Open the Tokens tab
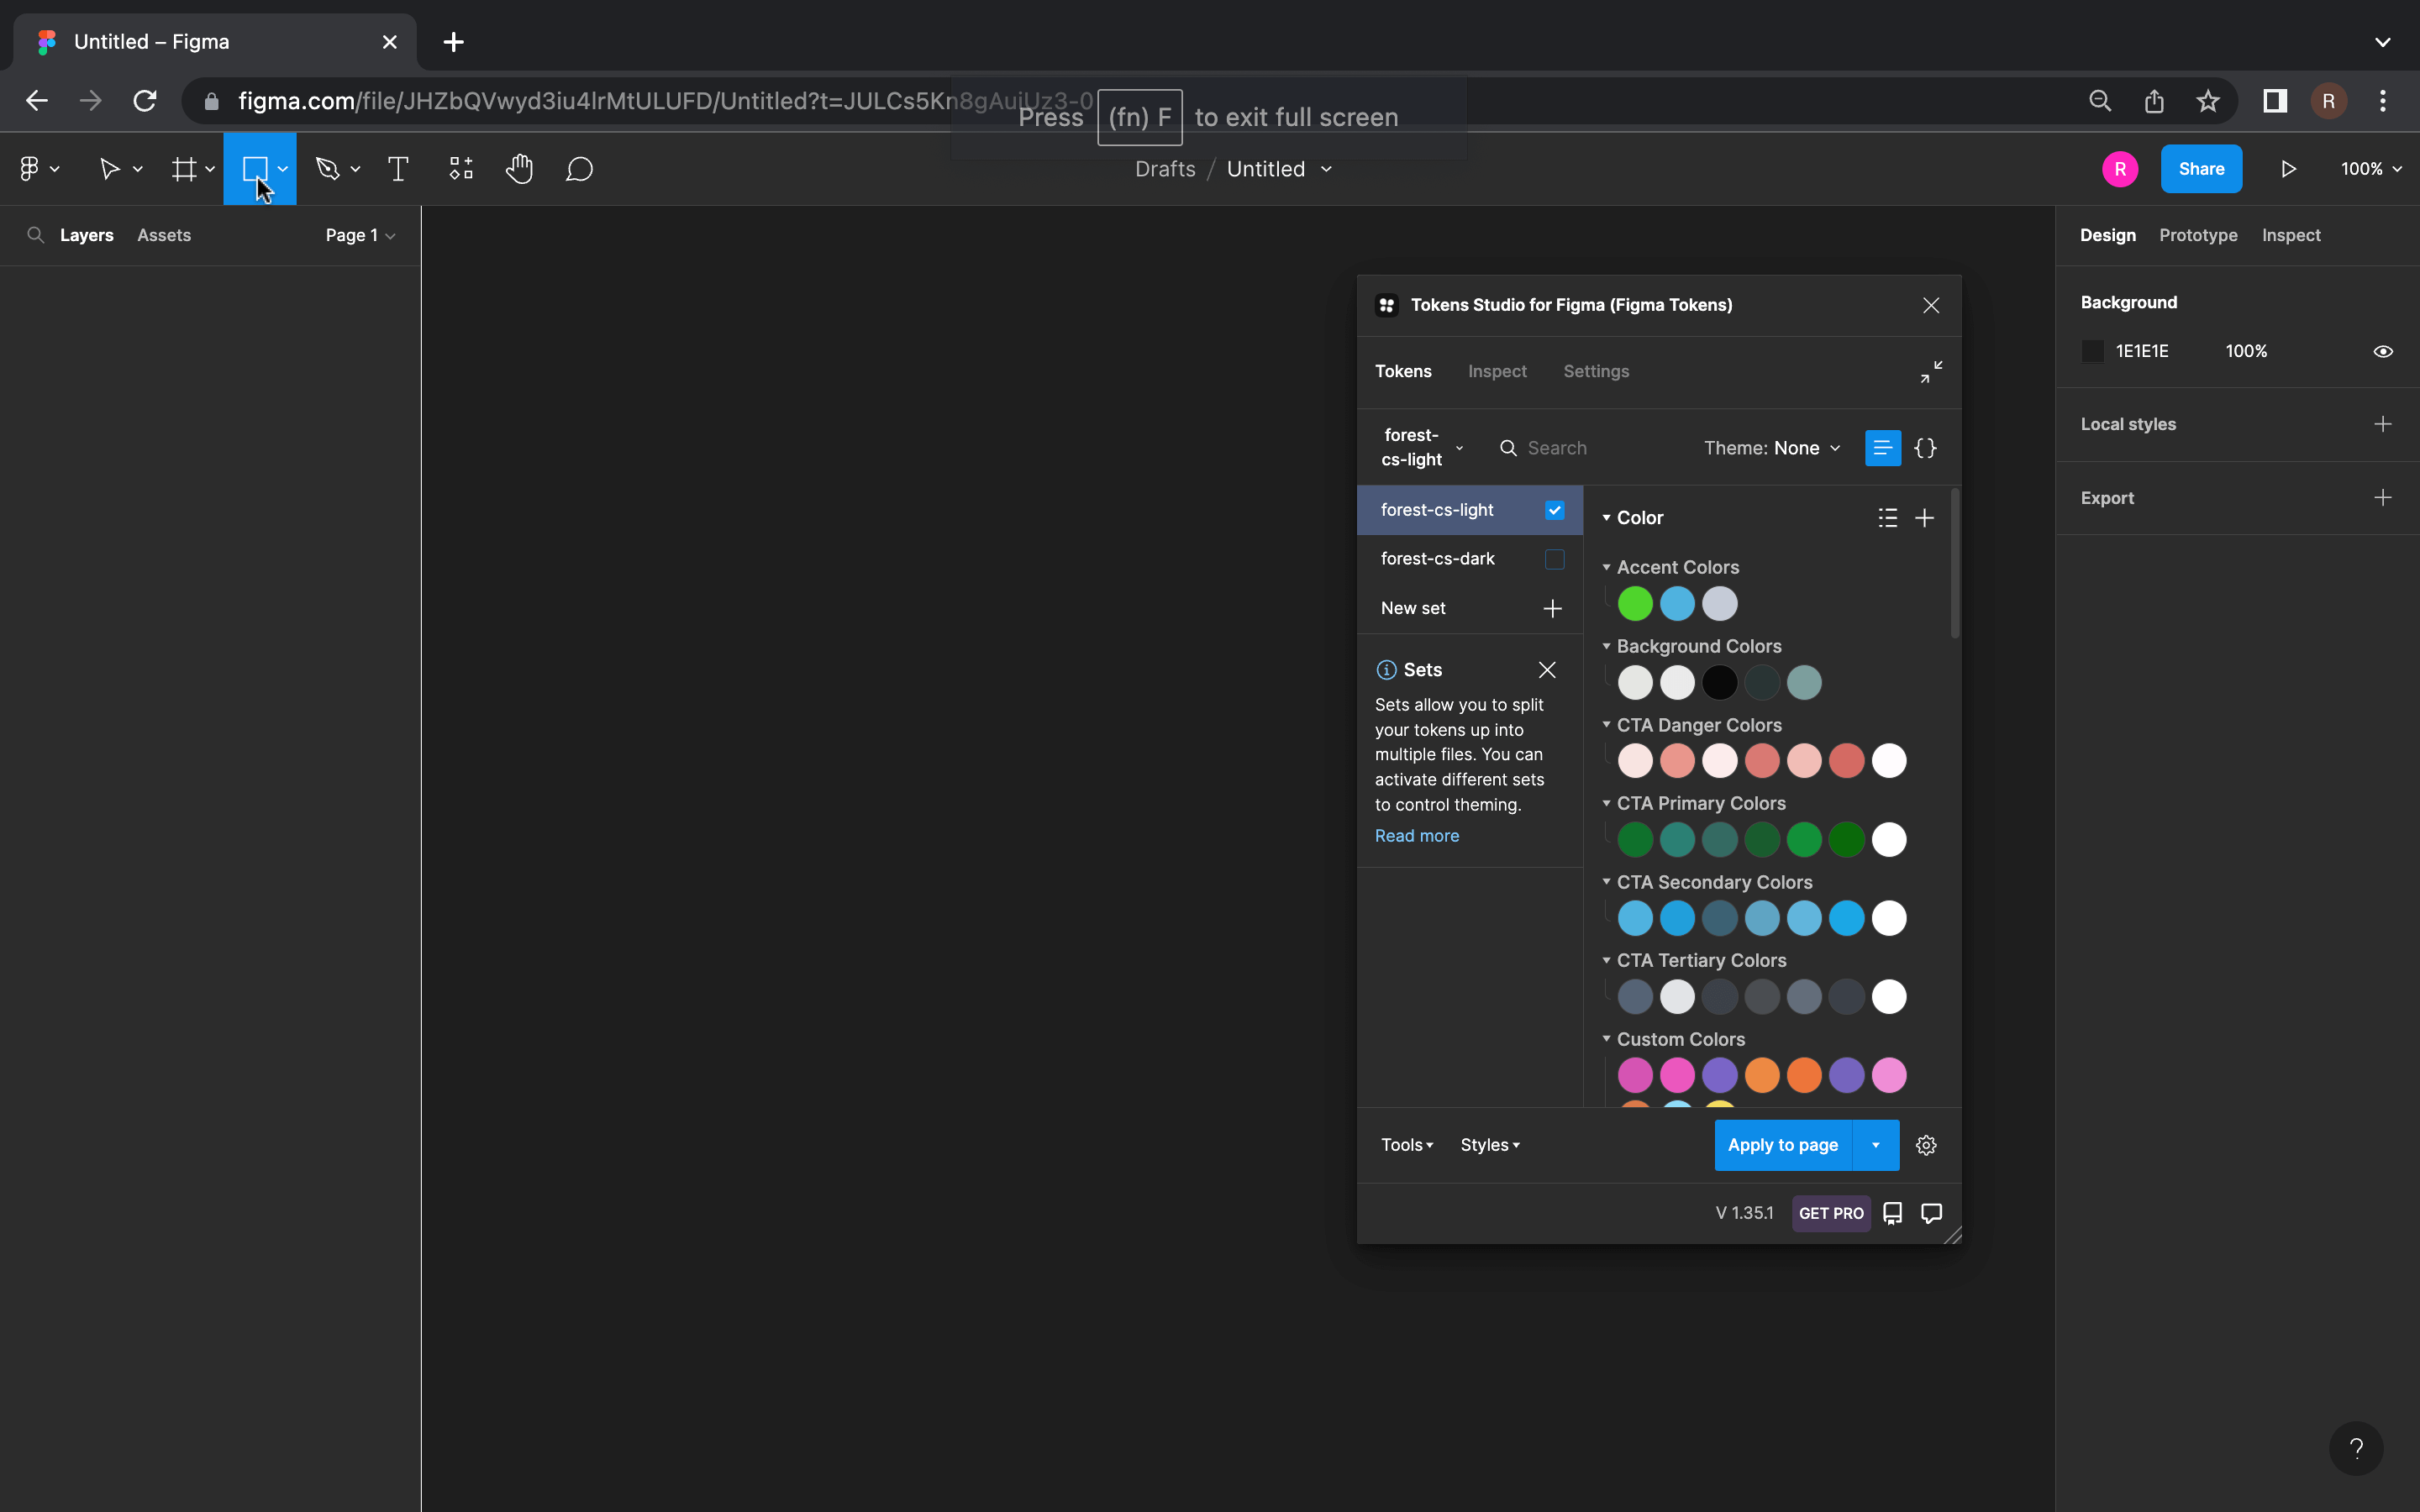Screen dimensions: 2420x1512 (x=1403, y=371)
